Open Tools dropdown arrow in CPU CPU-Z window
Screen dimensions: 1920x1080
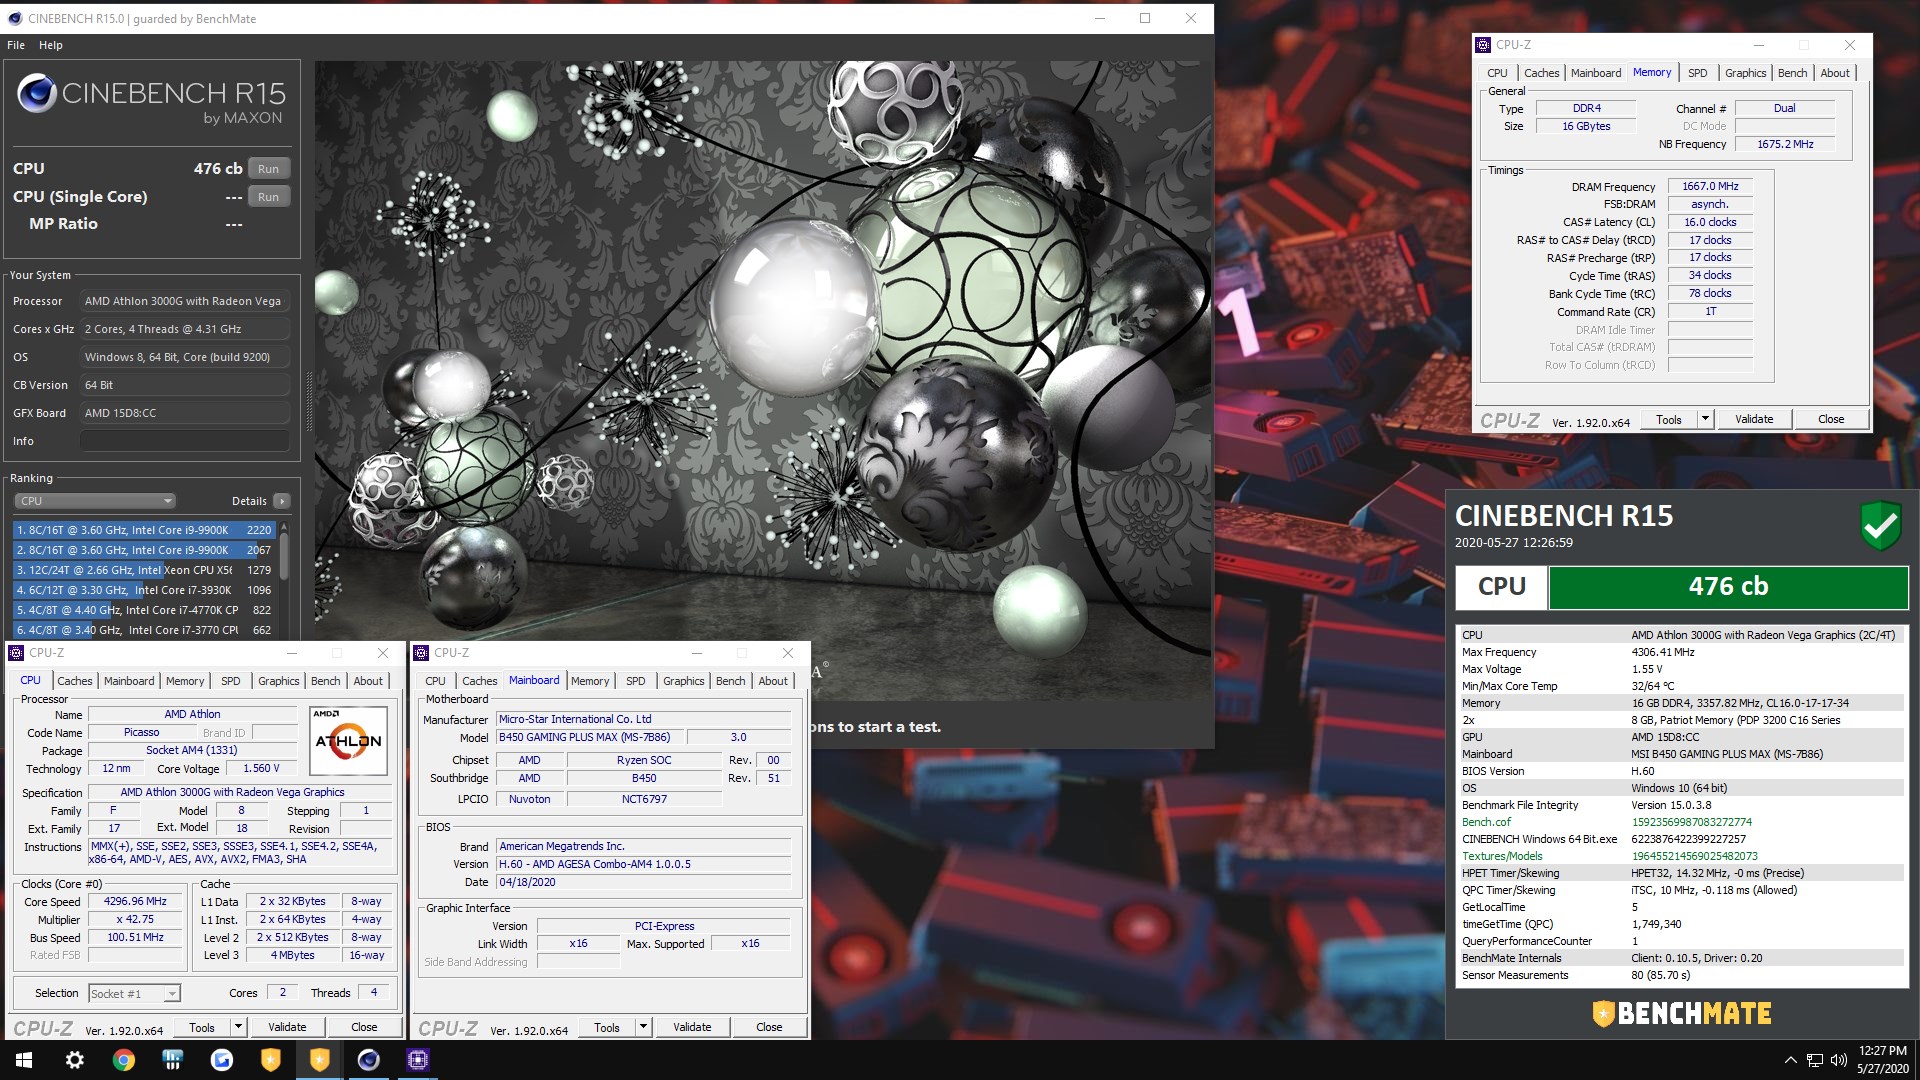click(x=238, y=1027)
